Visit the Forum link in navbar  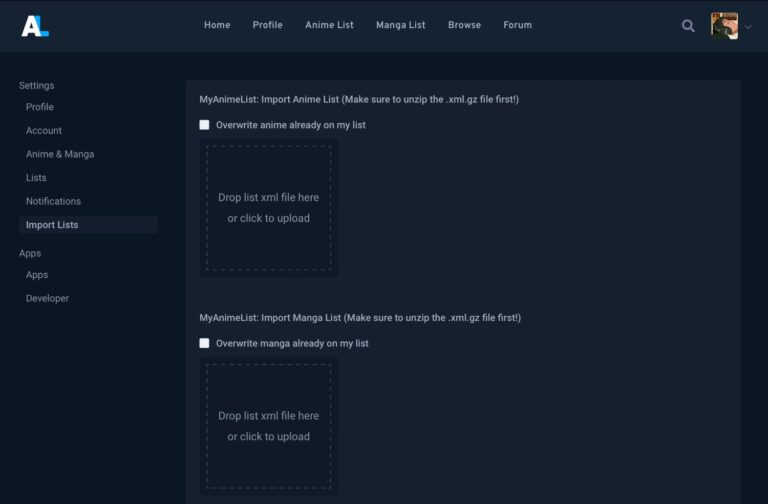(517, 25)
